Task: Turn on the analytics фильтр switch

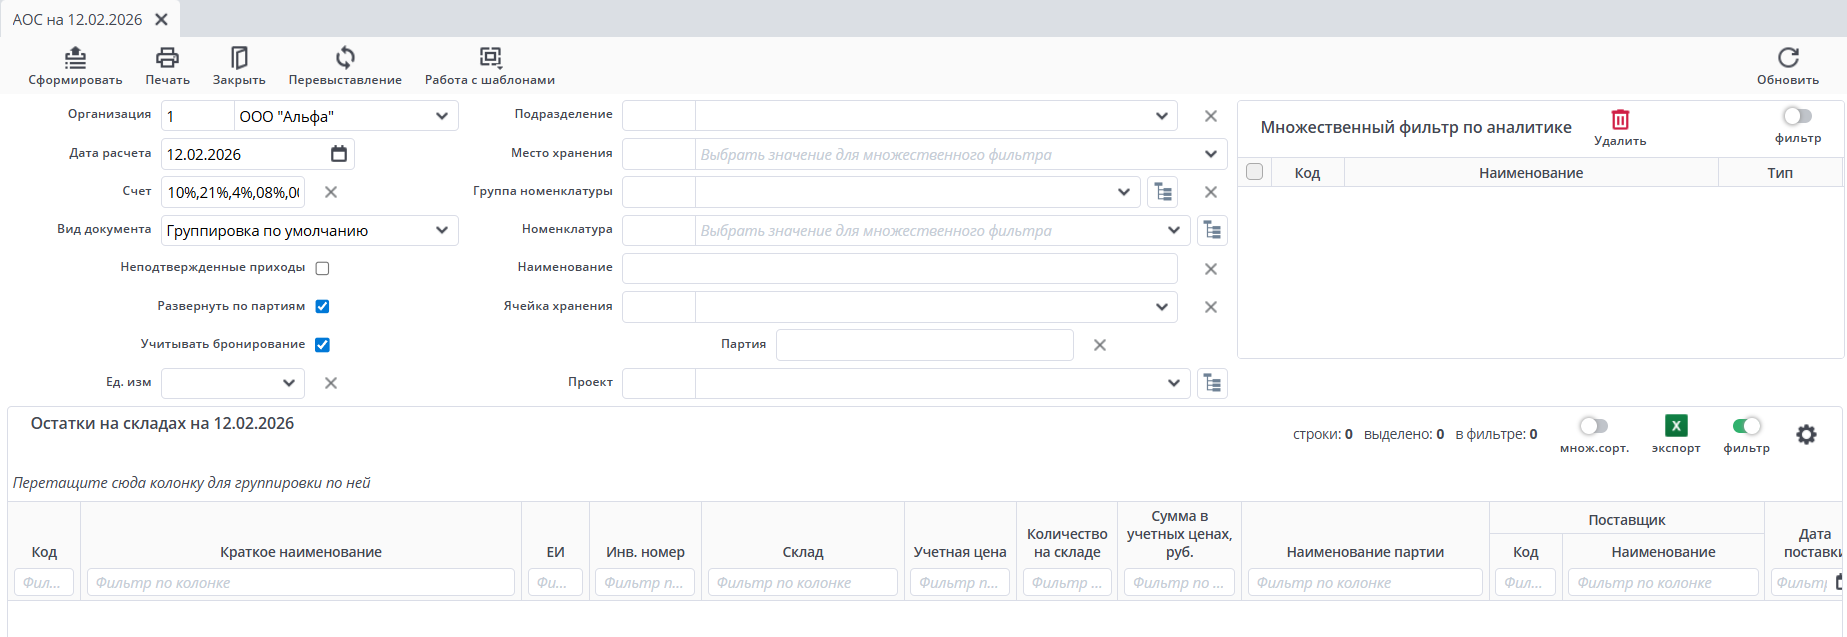Action: (1797, 117)
